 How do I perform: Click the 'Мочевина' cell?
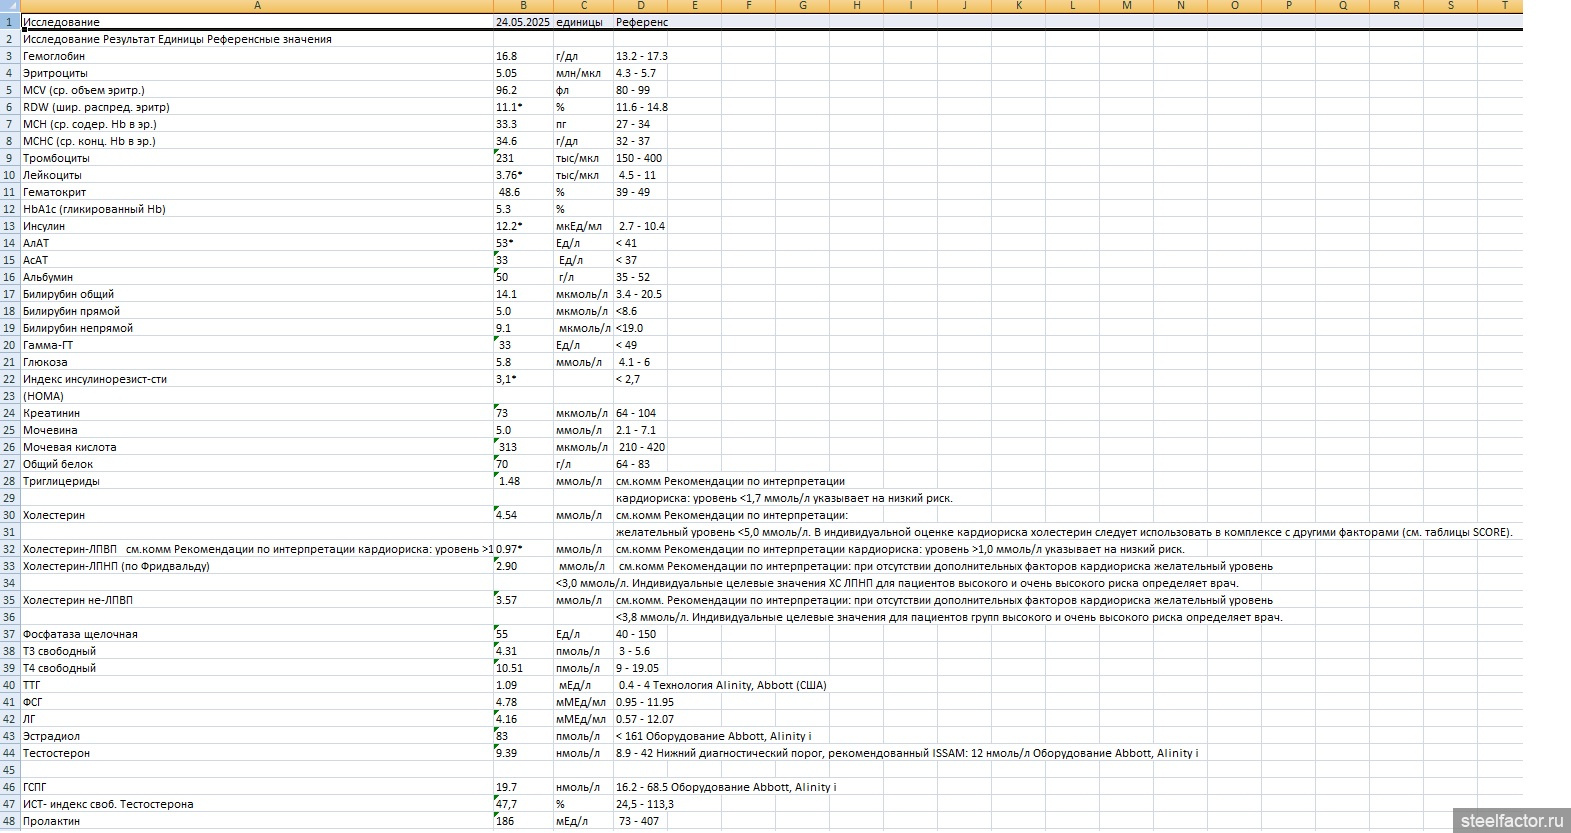[x=257, y=430]
